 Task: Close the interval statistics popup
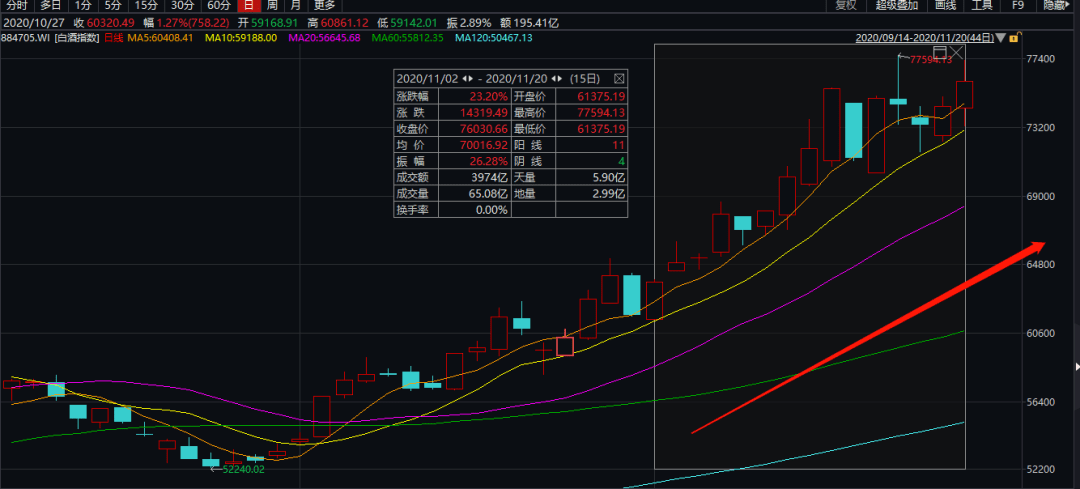[x=618, y=78]
